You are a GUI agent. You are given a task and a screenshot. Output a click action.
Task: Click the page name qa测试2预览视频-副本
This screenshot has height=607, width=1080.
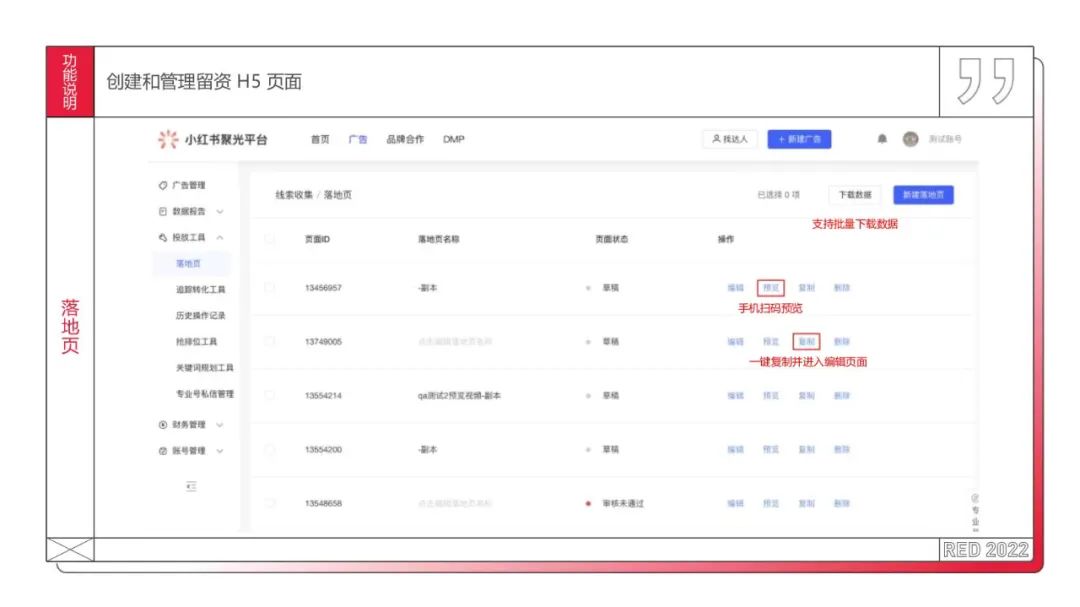pyautogui.click(x=459, y=395)
